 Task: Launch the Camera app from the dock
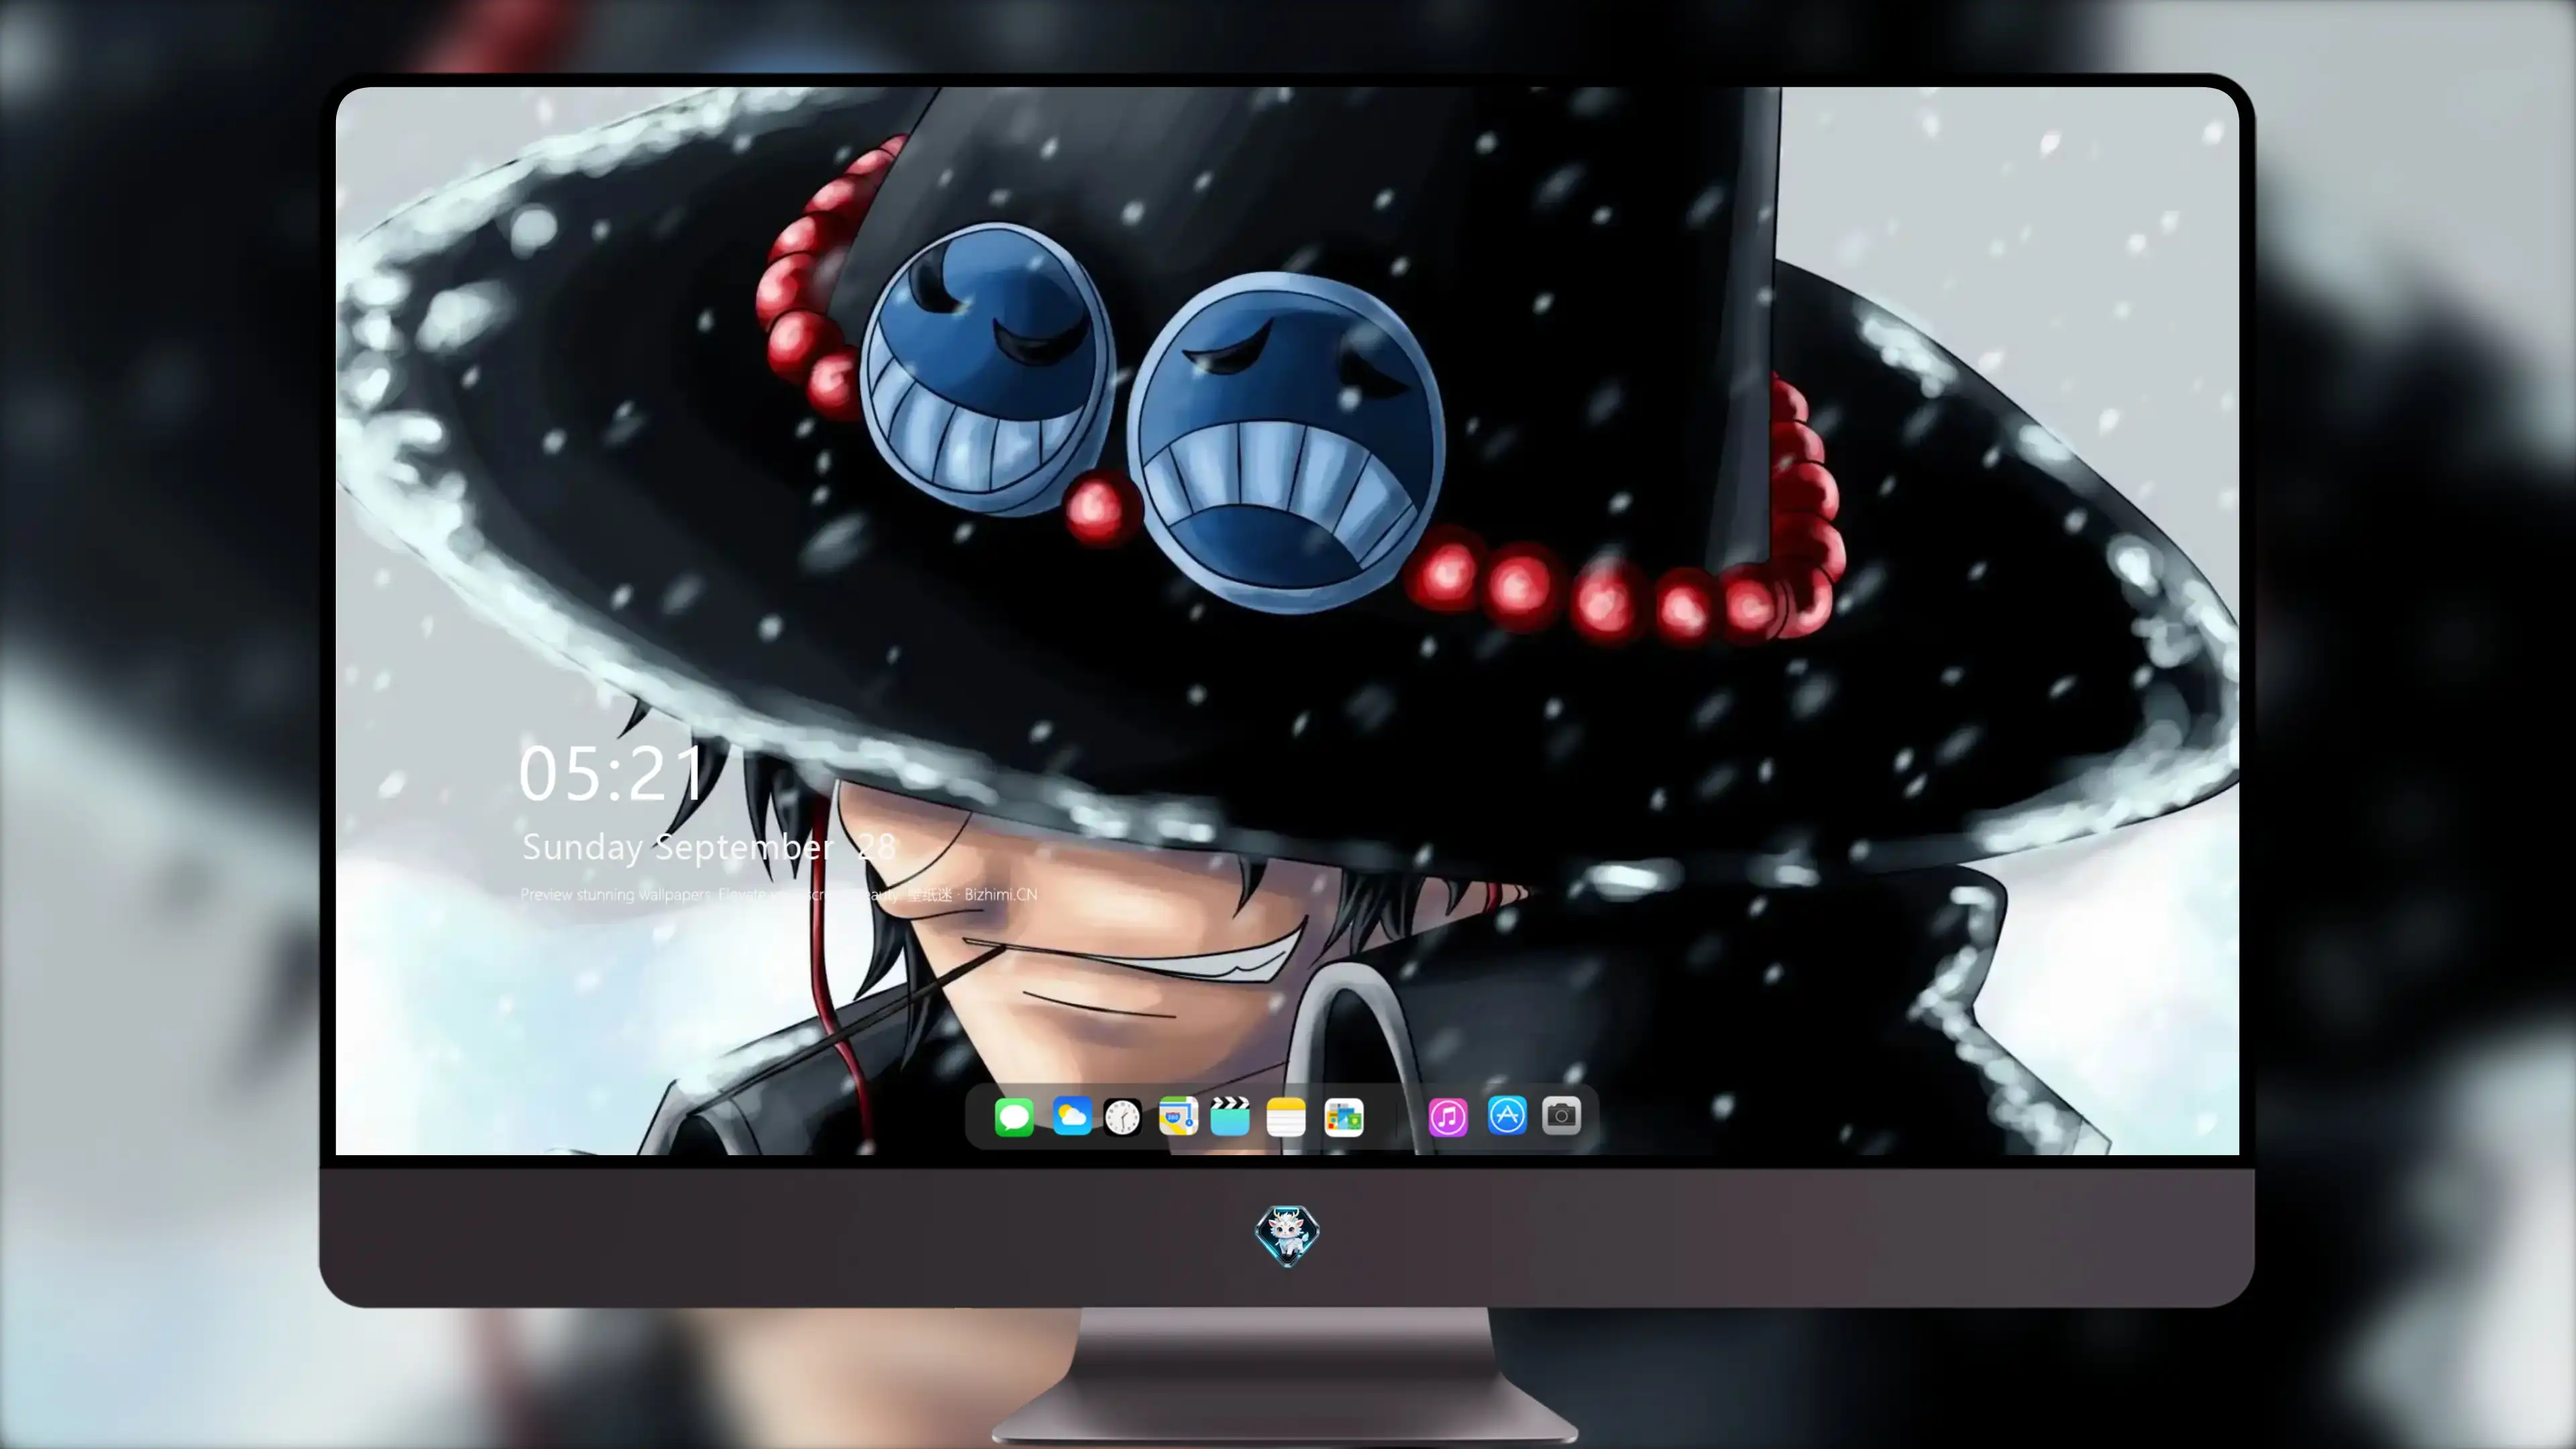point(1561,1116)
